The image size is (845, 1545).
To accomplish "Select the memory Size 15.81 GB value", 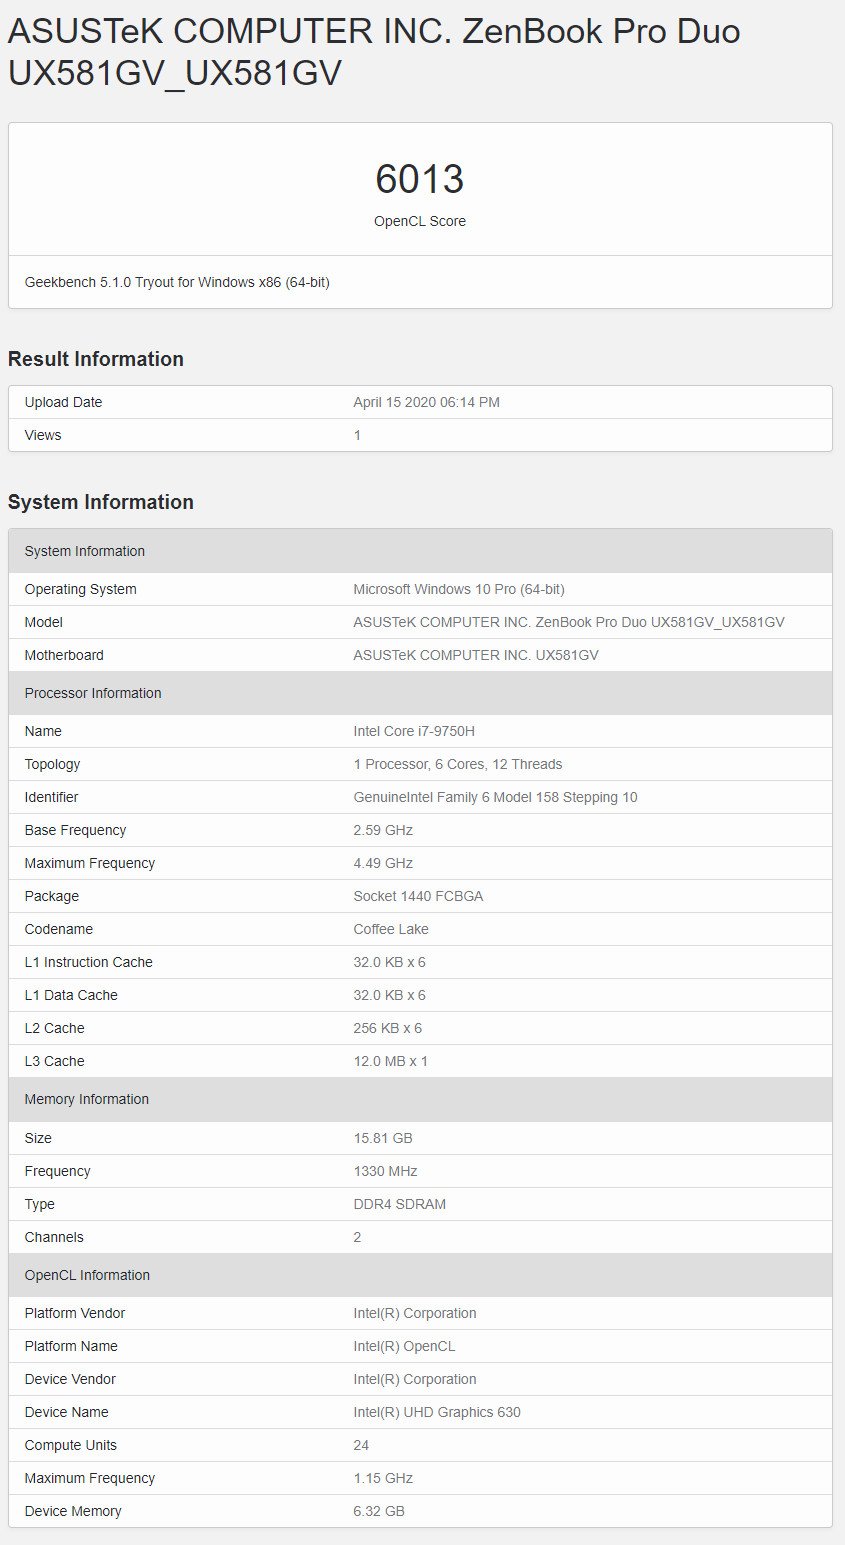I will [383, 1138].
